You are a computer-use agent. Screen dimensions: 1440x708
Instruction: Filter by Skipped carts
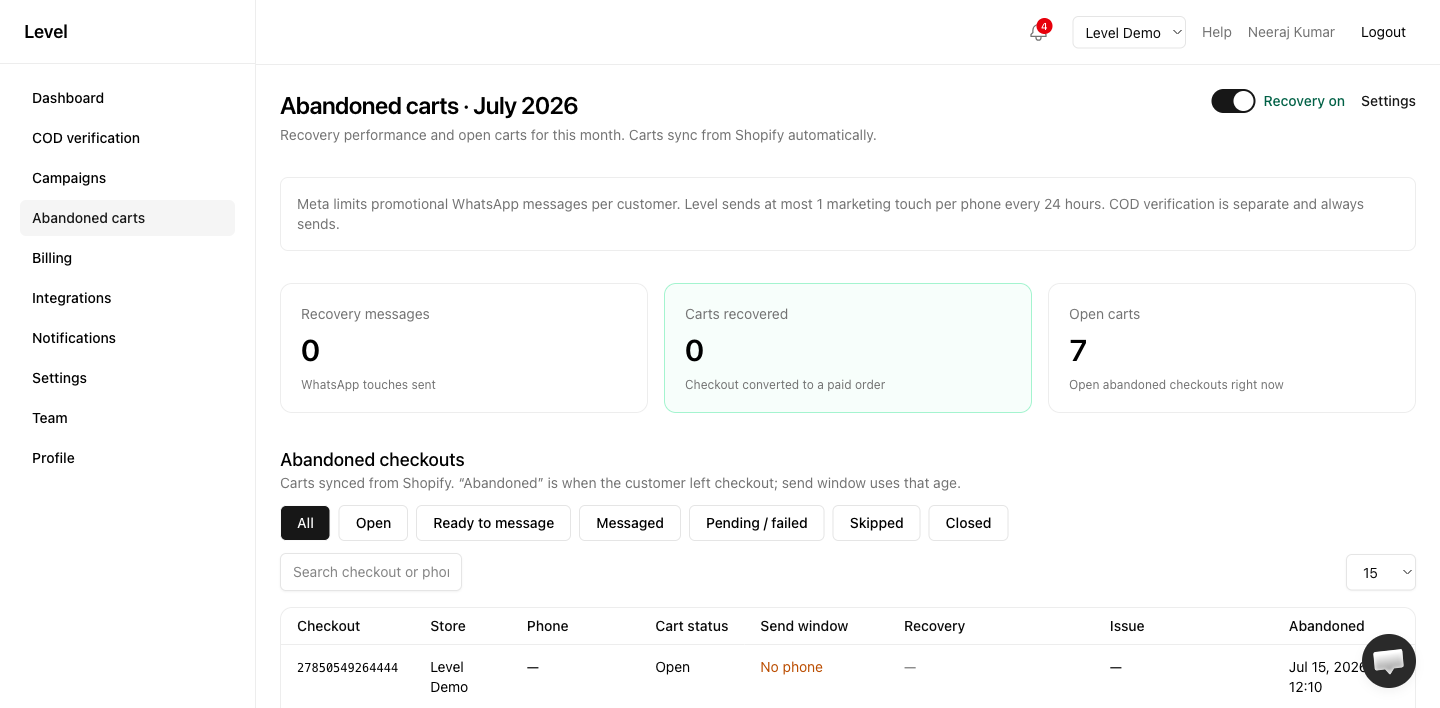[876, 523]
